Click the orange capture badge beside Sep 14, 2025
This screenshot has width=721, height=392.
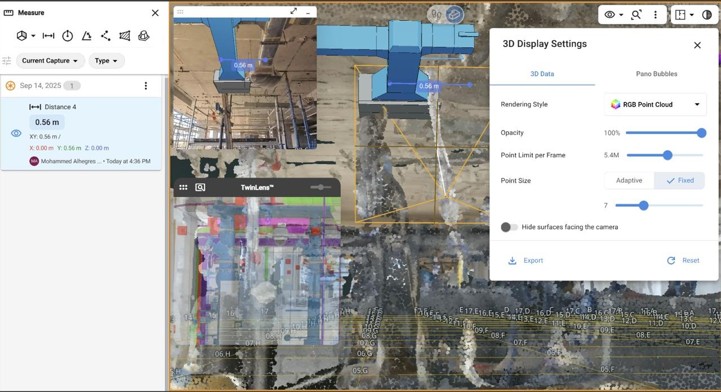pos(11,85)
